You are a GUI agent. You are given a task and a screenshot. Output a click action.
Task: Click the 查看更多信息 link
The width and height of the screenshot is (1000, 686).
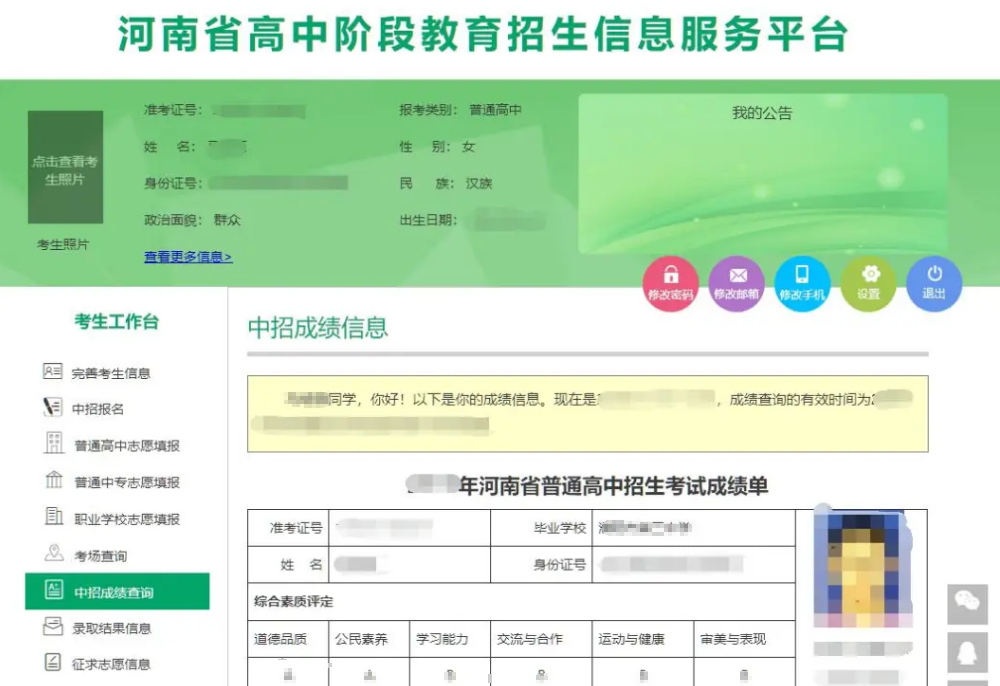(x=188, y=257)
